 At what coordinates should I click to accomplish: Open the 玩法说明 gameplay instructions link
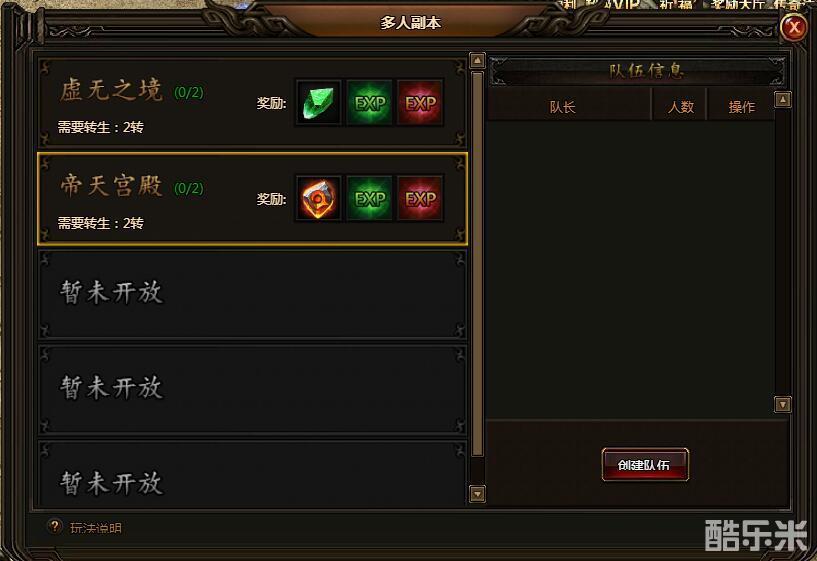96,528
